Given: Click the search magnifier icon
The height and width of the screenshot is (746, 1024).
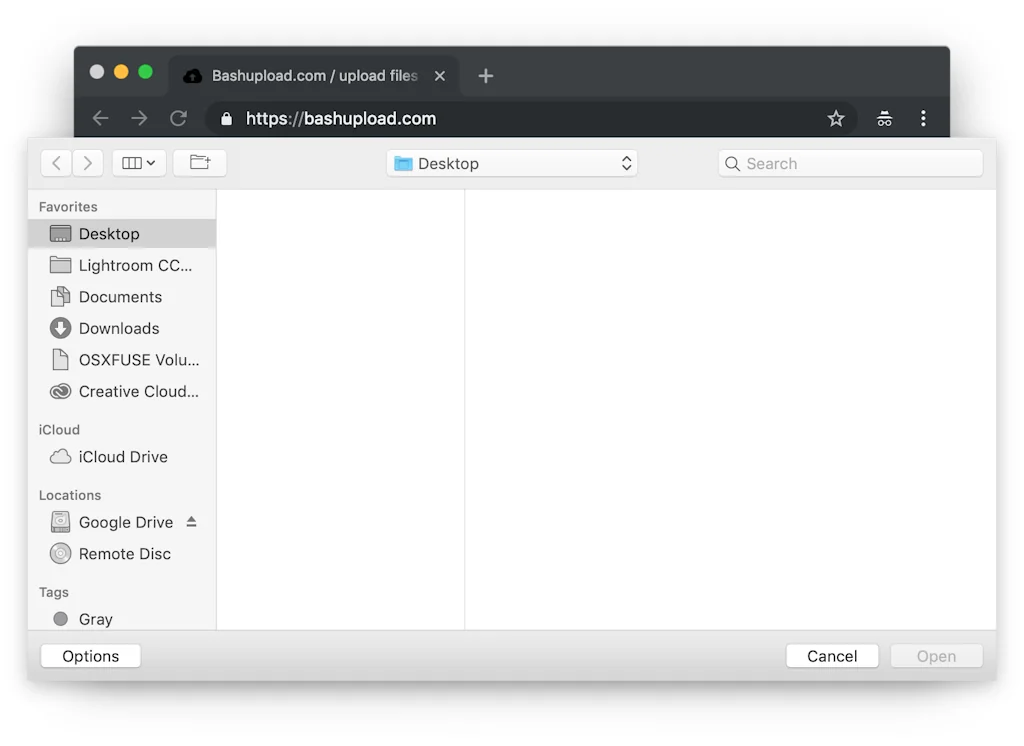Looking at the screenshot, I should (732, 163).
